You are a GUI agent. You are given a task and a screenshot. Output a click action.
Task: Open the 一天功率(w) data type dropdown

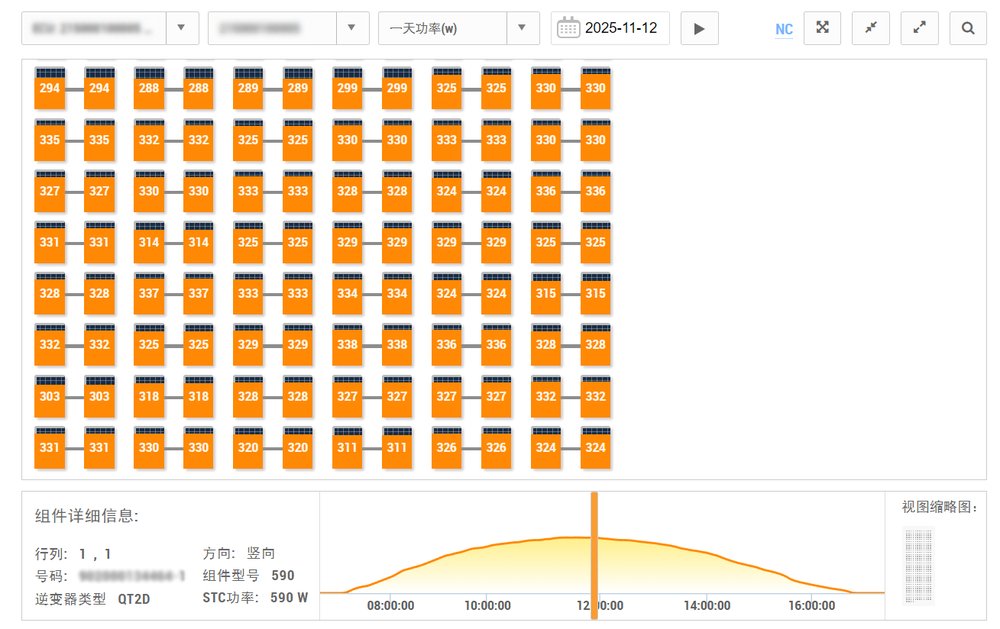click(521, 28)
